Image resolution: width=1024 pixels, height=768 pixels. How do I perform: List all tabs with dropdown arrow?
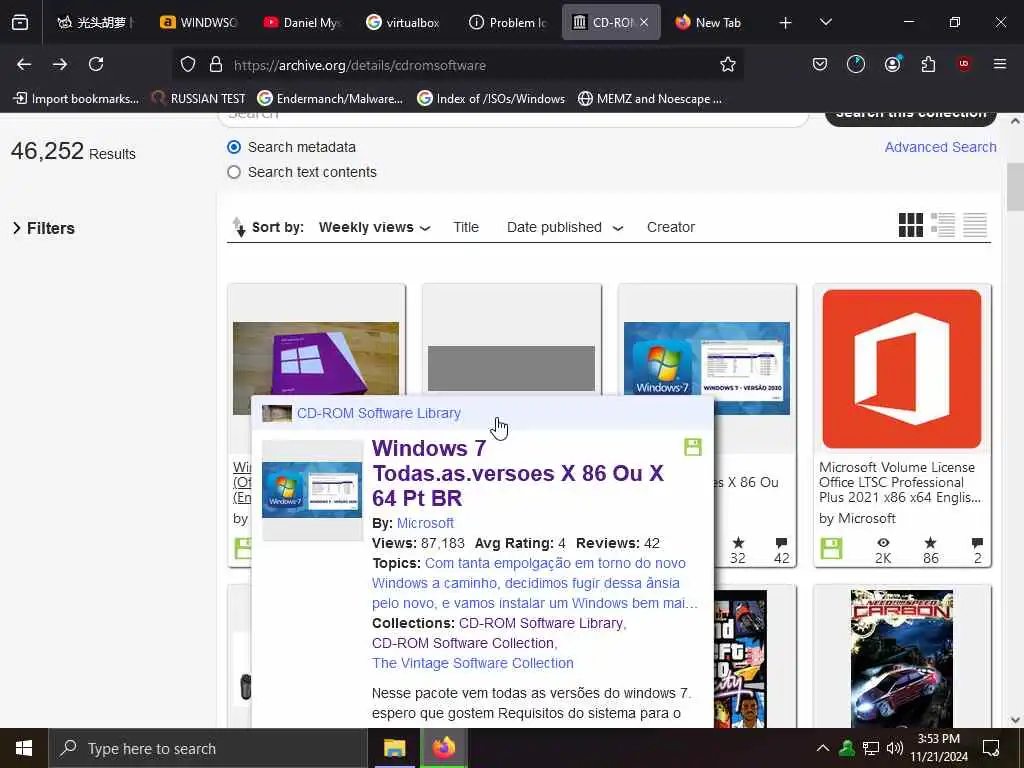pyautogui.click(x=825, y=22)
